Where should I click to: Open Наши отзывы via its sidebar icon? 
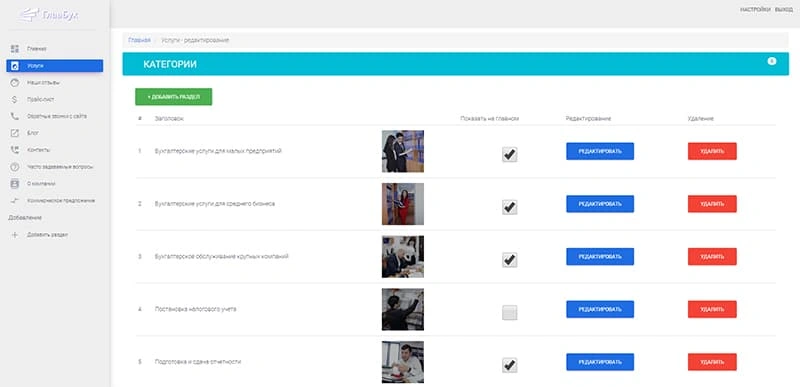click(x=15, y=83)
